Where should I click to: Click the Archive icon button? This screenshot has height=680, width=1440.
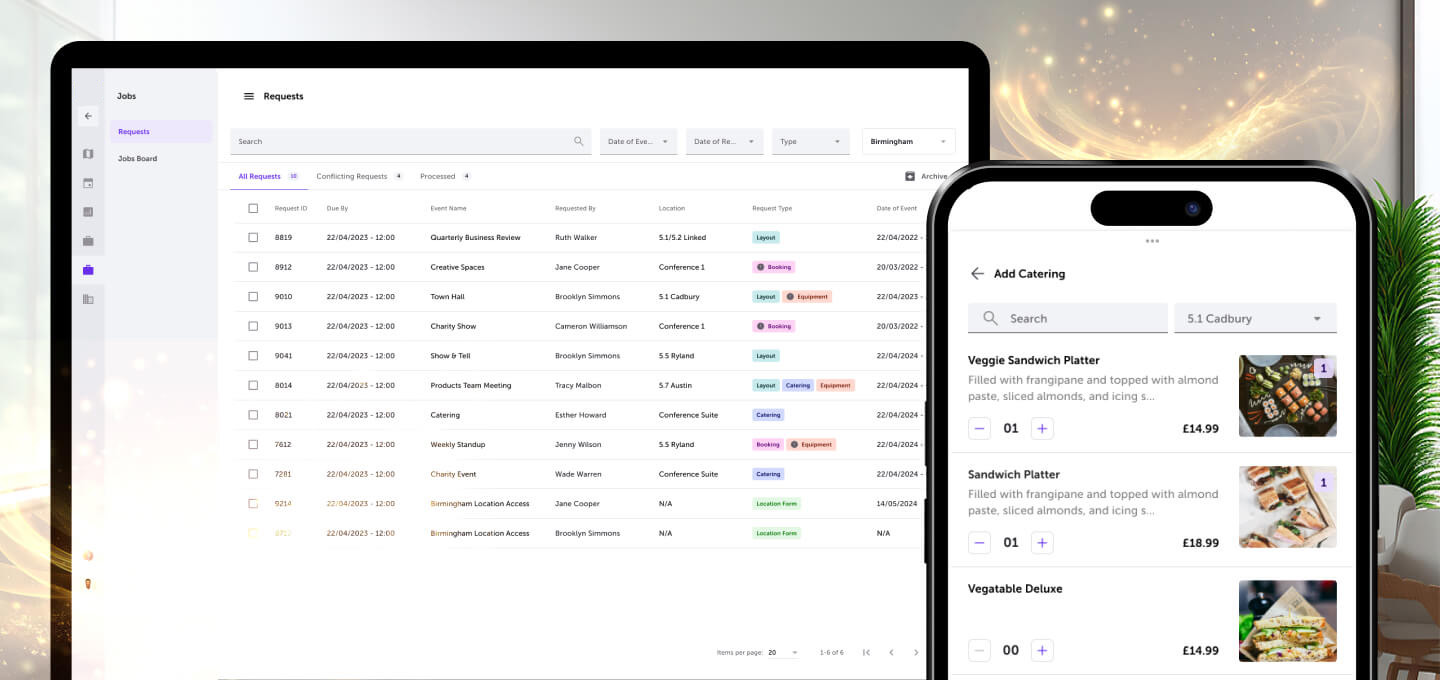pyautogui.click(x=910, y=176)
